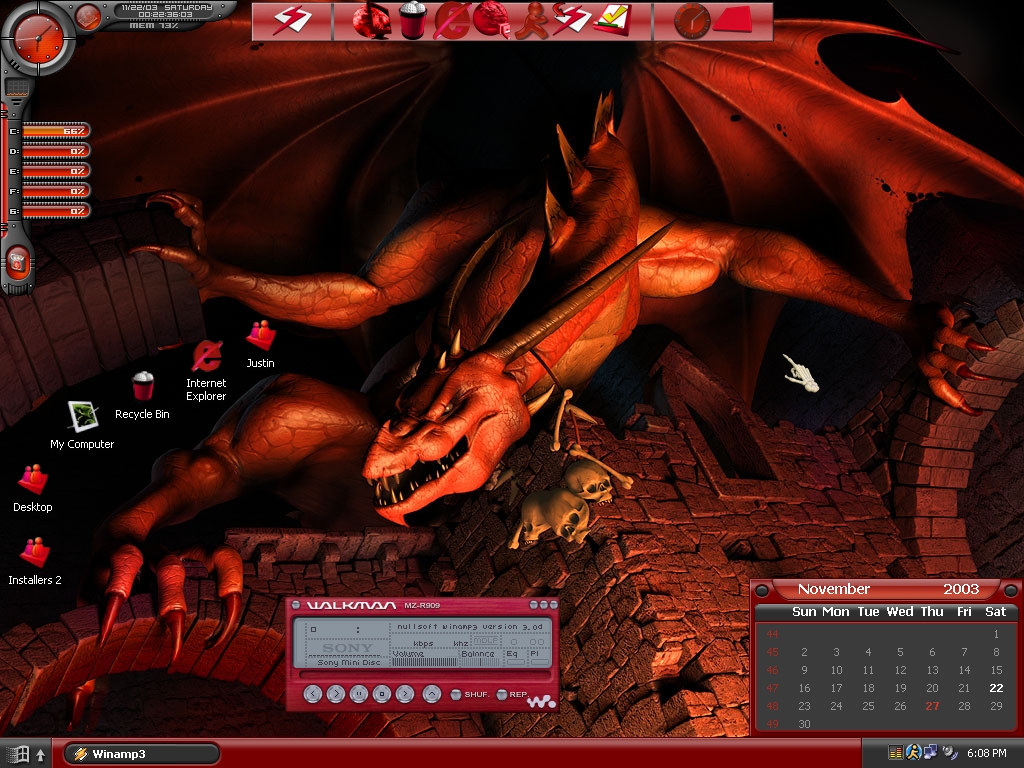Toggle REP. repeat in the Walkman player

click(x=513, y=694)
